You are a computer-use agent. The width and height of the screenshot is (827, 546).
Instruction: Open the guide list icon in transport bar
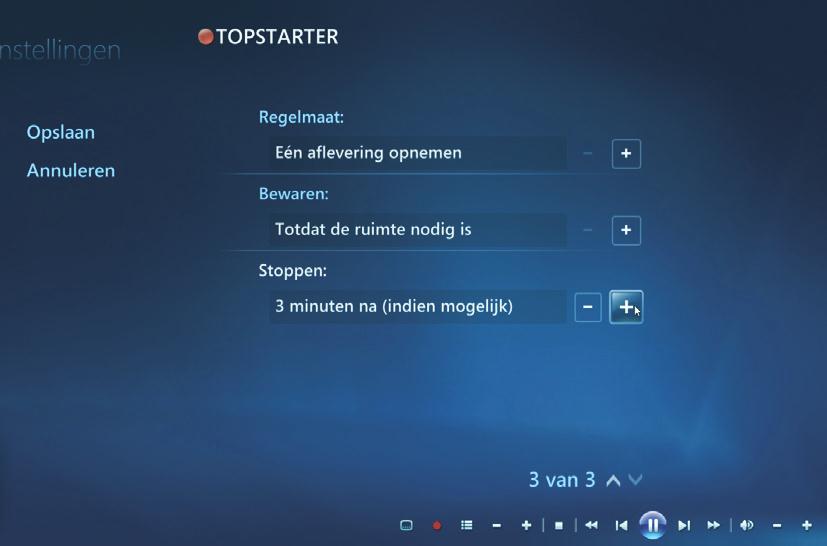[466, 525]
